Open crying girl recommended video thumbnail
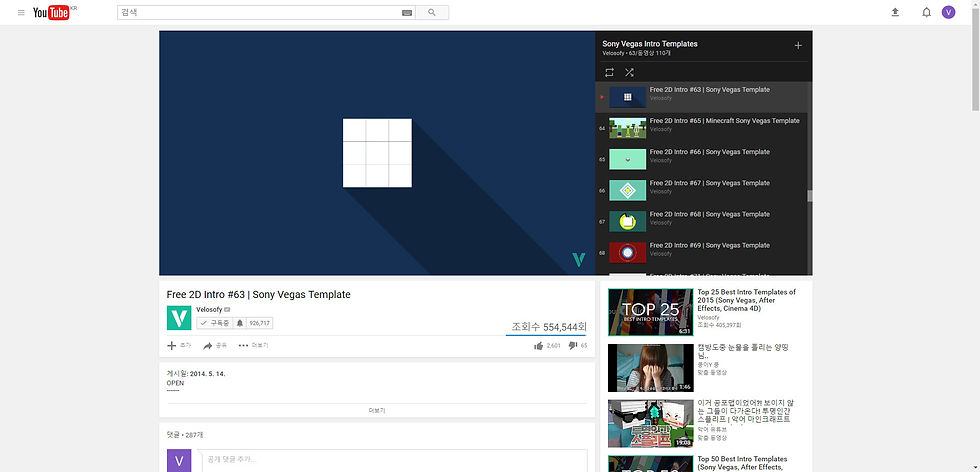980x472 pixels. [651, 368]
